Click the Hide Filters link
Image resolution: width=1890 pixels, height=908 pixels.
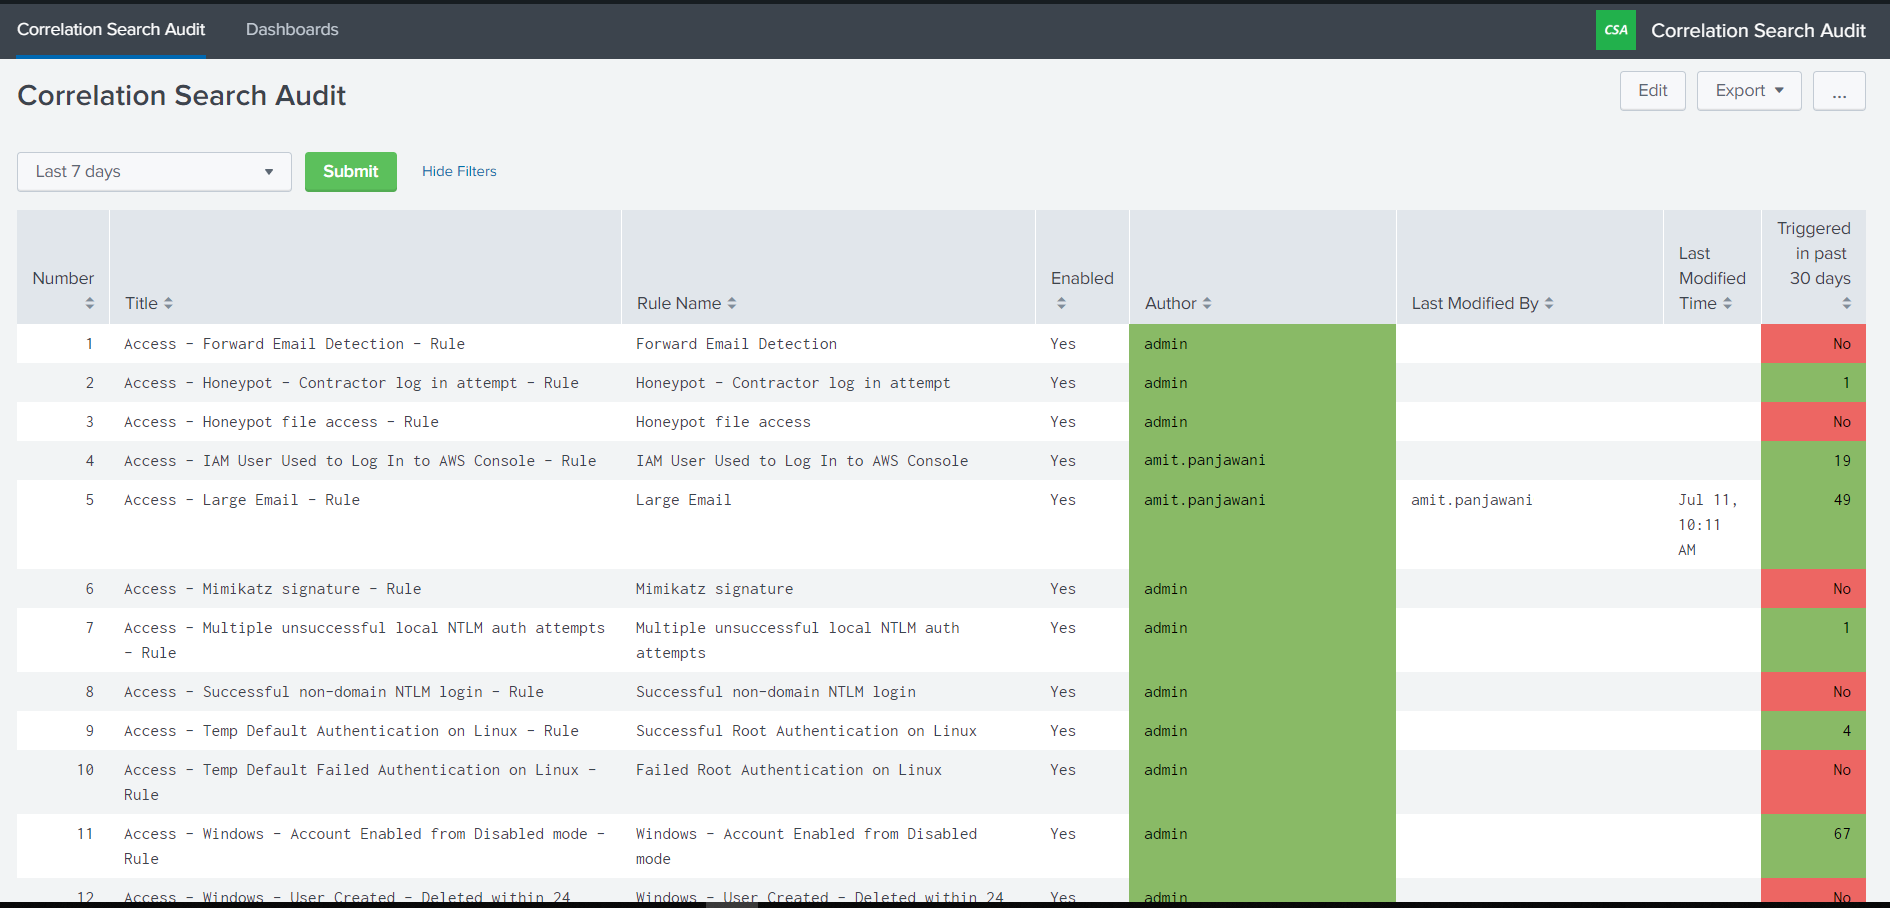(459, 171)
